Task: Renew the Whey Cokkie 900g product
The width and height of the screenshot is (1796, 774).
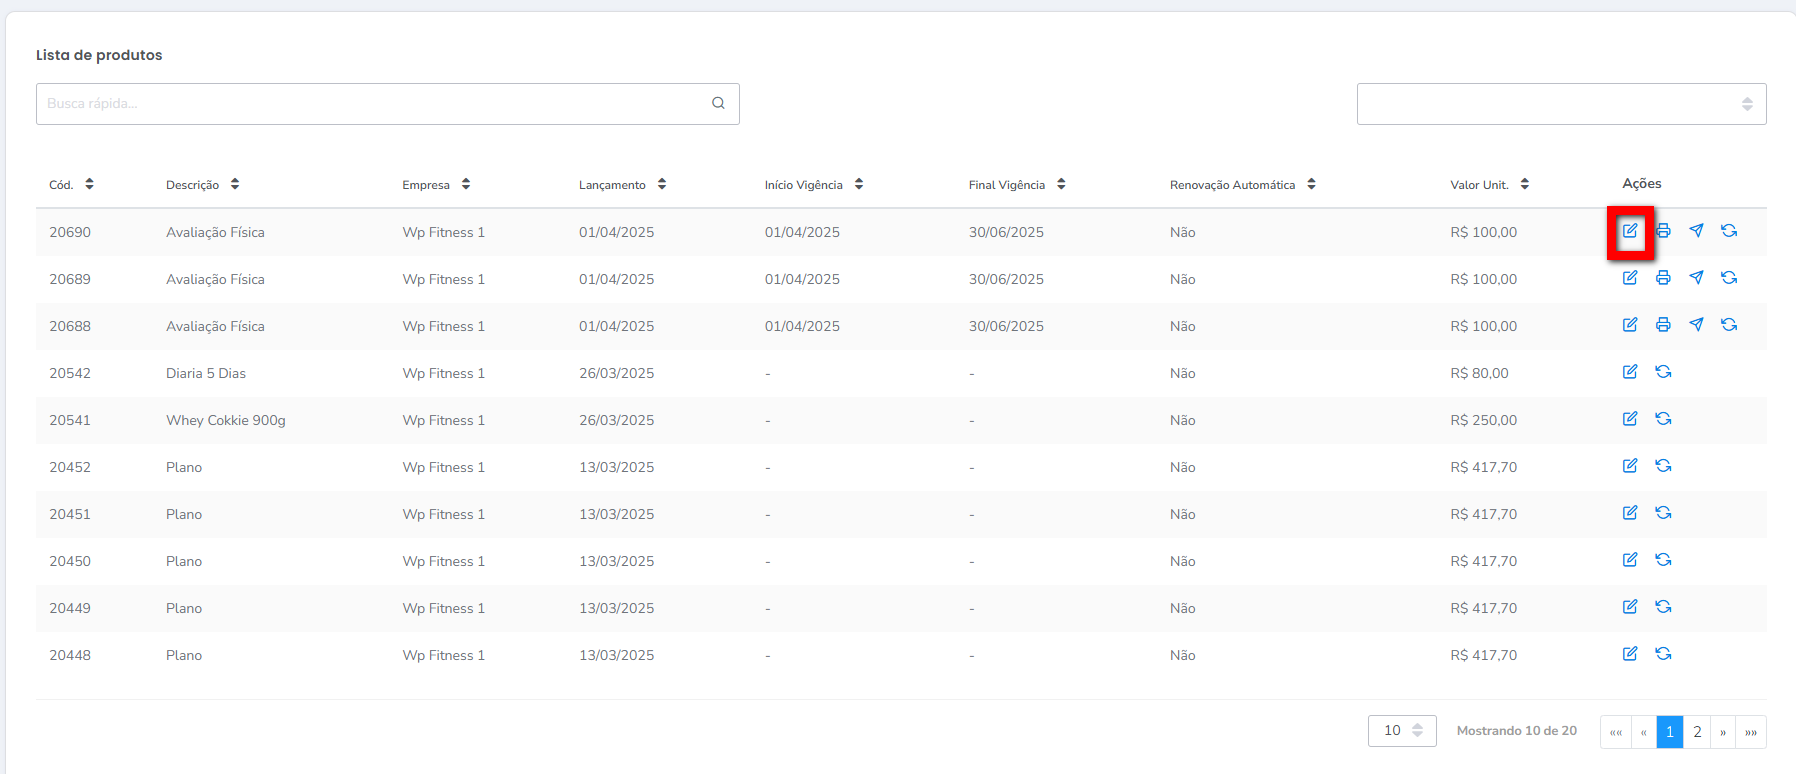Action: point(1663,419)
